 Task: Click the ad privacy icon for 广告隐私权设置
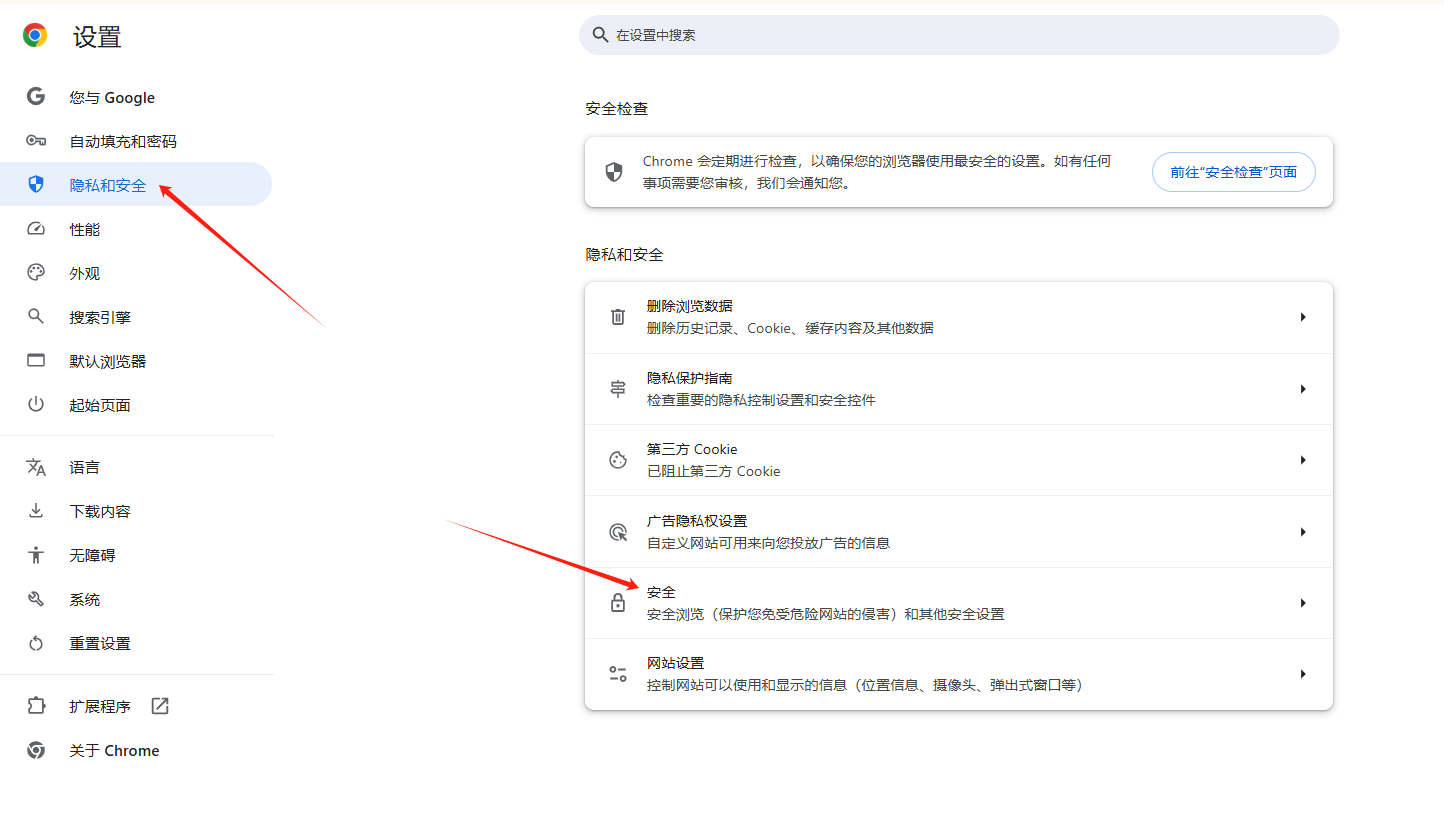[618, 532]
